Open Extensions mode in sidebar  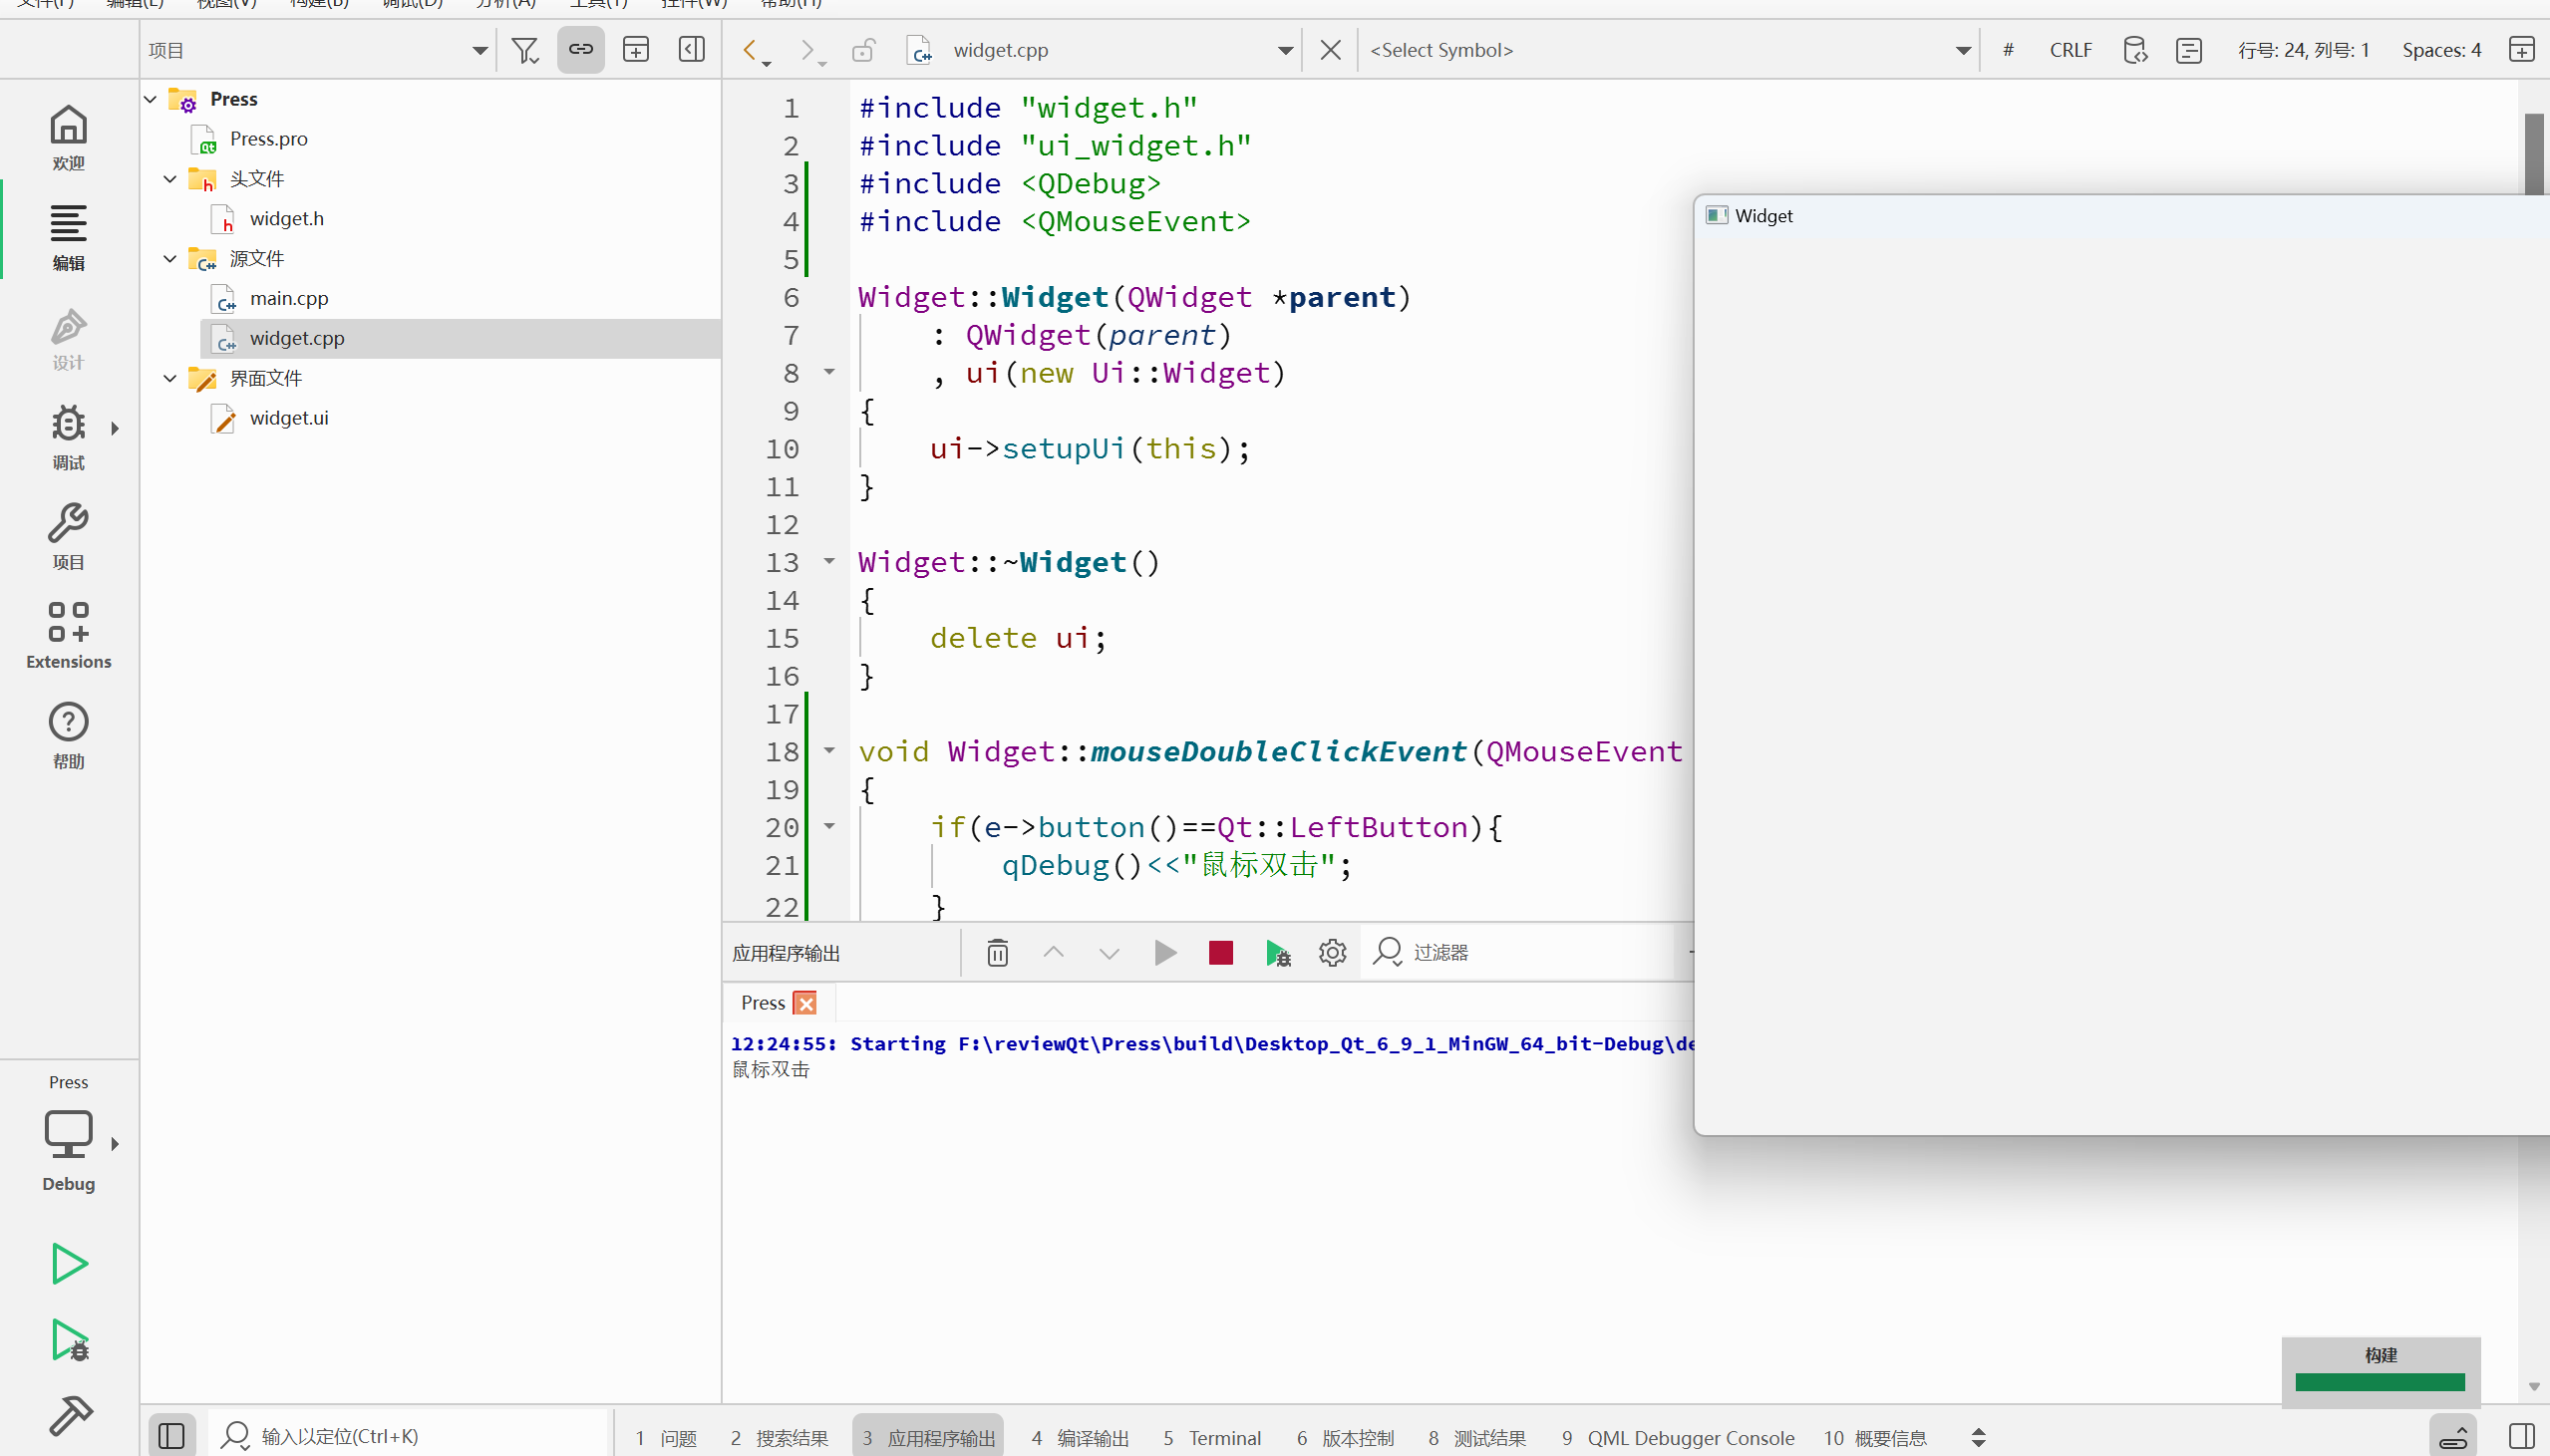[68, 635]
